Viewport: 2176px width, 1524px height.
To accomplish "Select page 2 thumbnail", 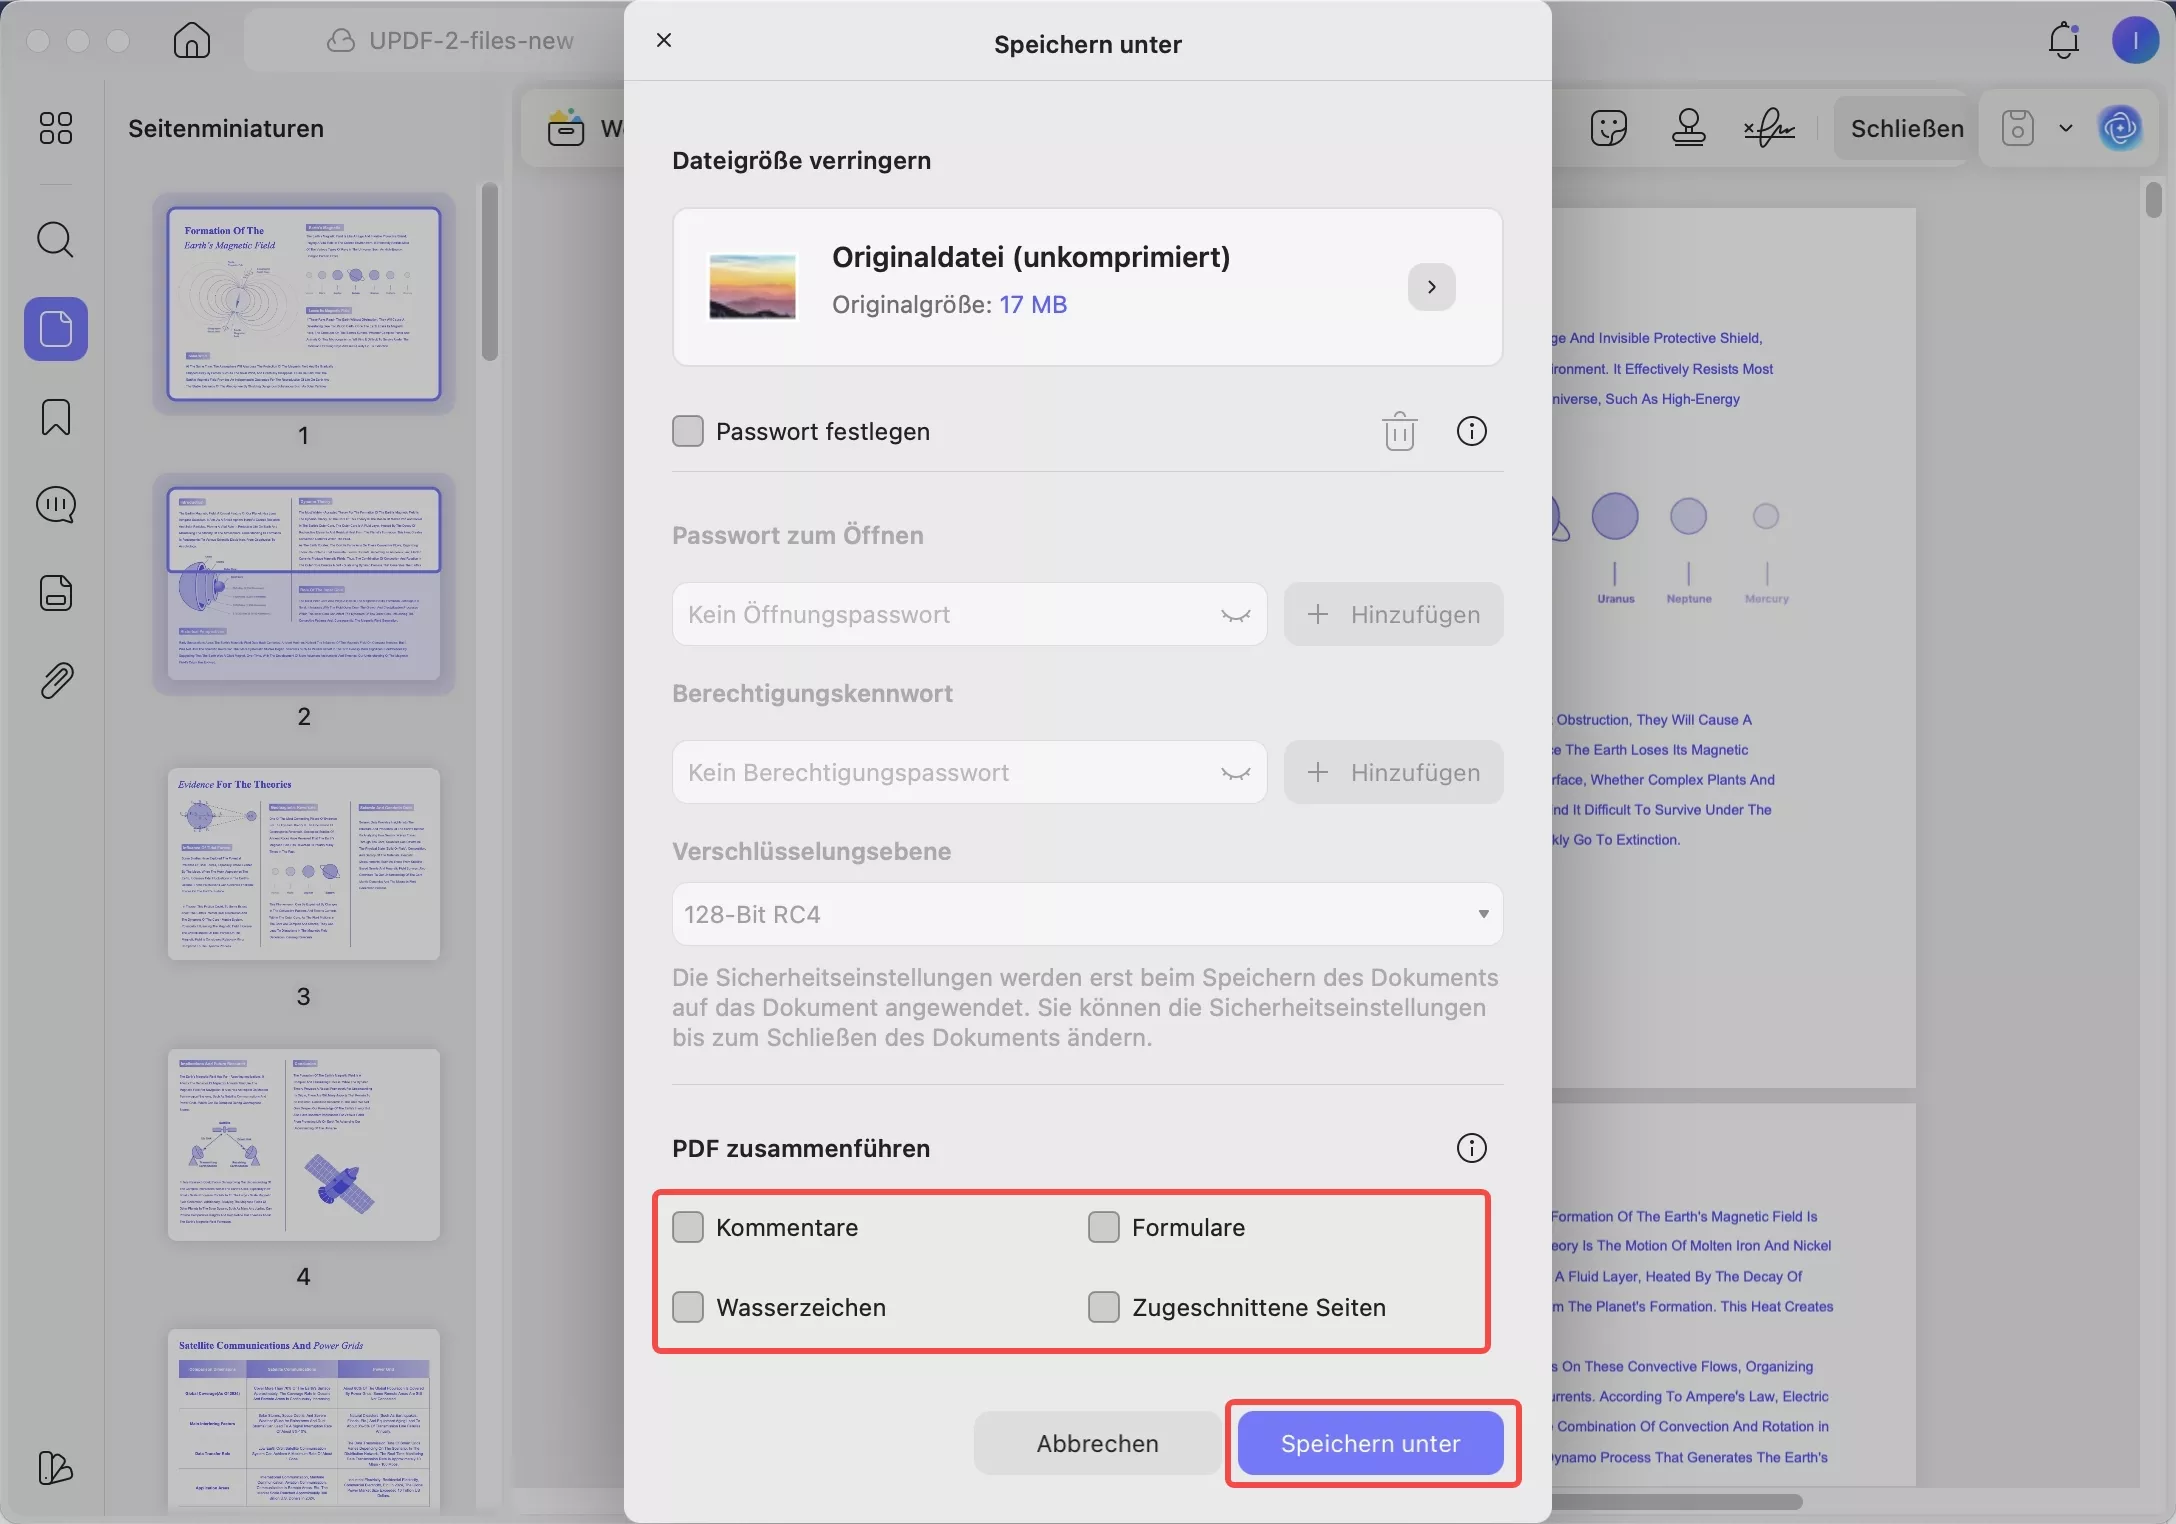I will point(304,584).
